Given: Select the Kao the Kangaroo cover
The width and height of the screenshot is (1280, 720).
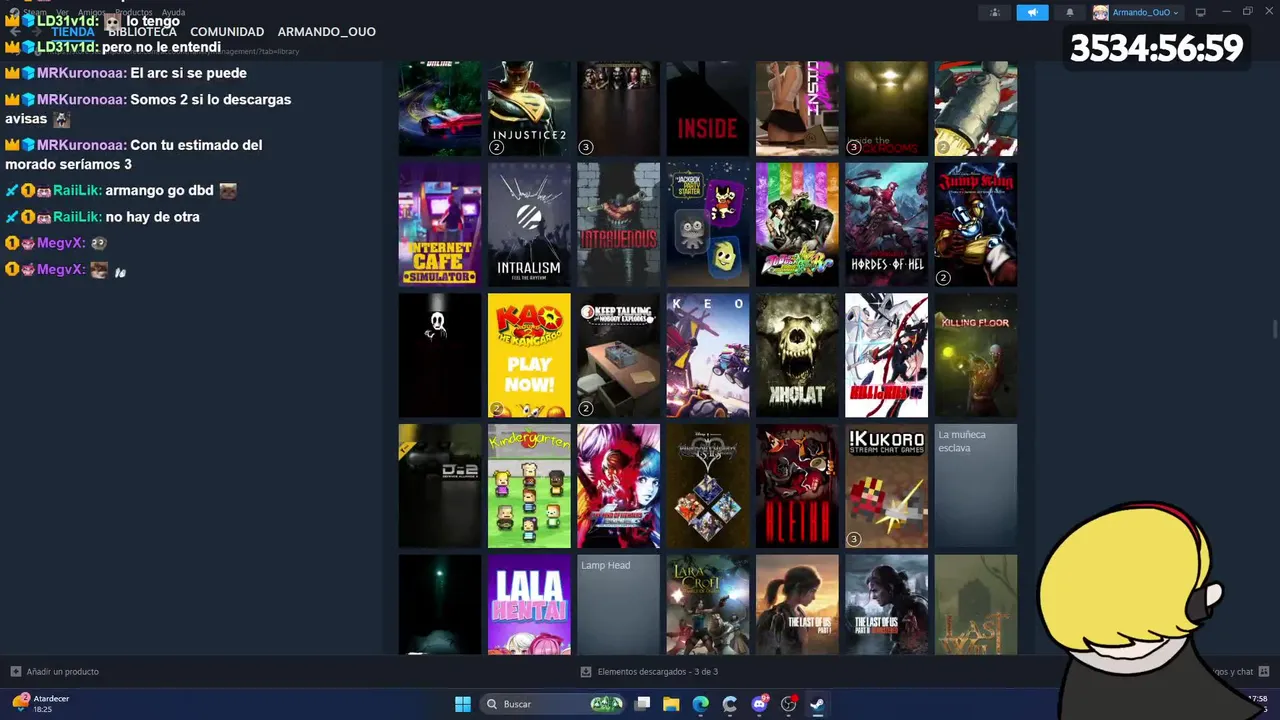Looking at the screenshot, I should (x=529, y=355).
